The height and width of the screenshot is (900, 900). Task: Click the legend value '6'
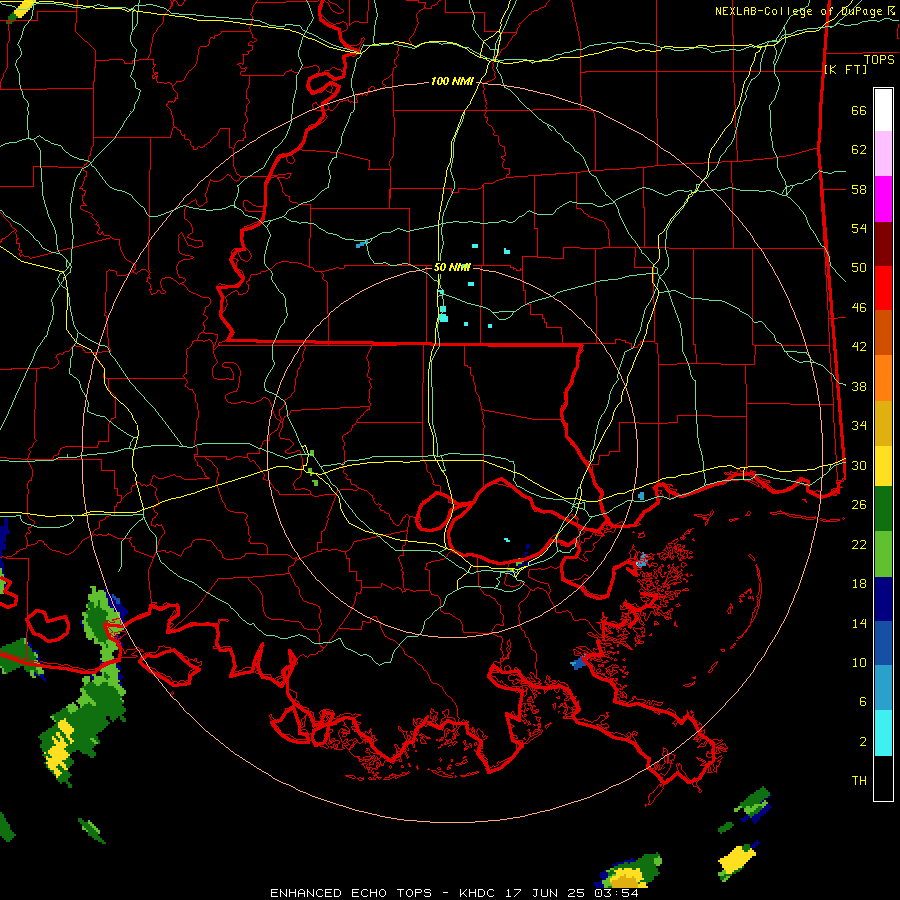coord(863,701)
